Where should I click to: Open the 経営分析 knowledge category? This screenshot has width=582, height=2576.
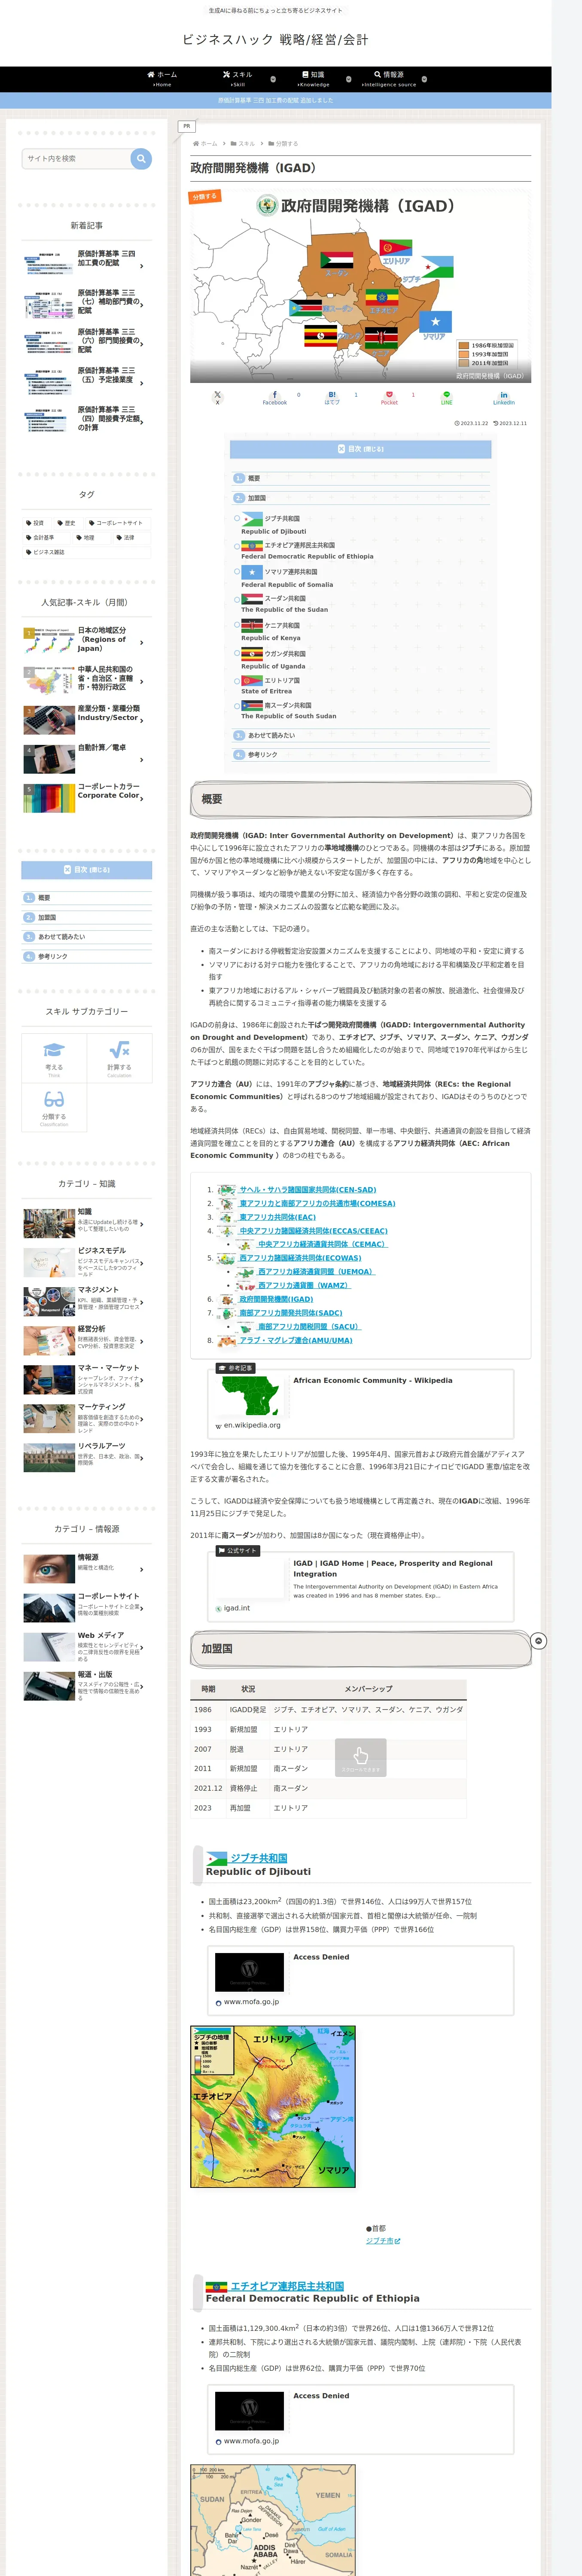coord(87,1340)
